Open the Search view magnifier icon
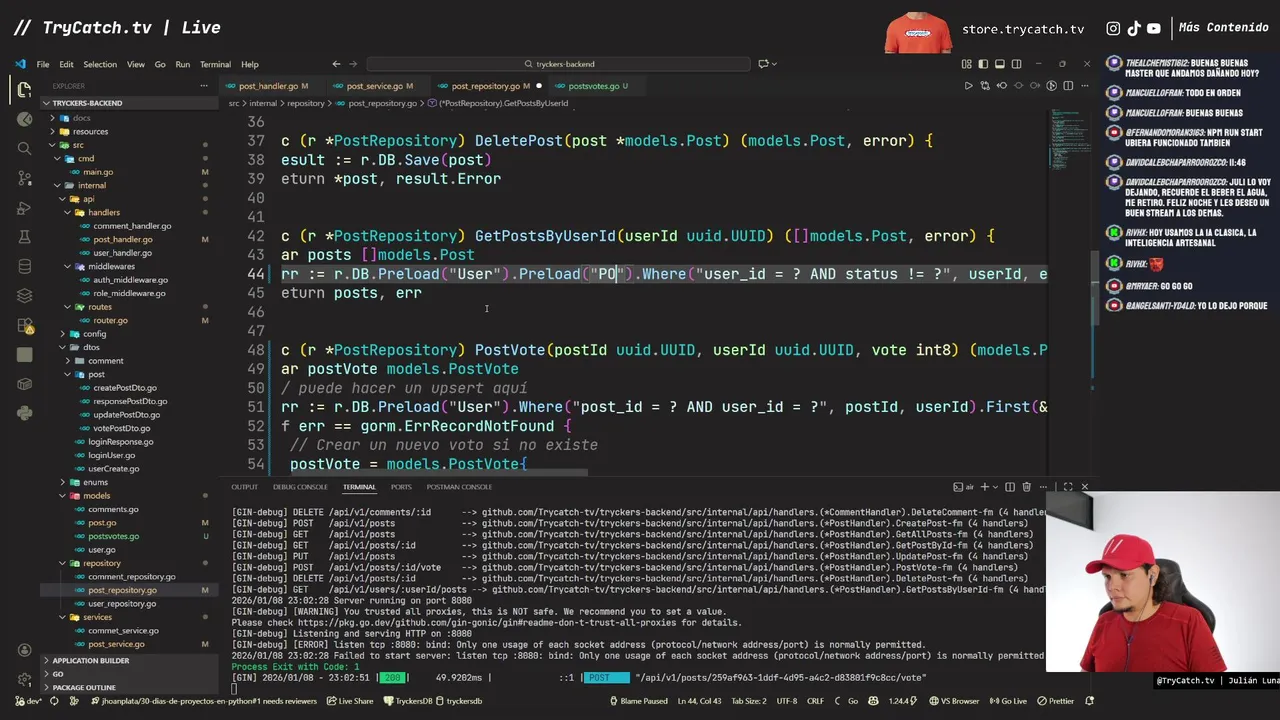Image resolution: width=1280 pixels, height=720 pixels. pos(24,148)
